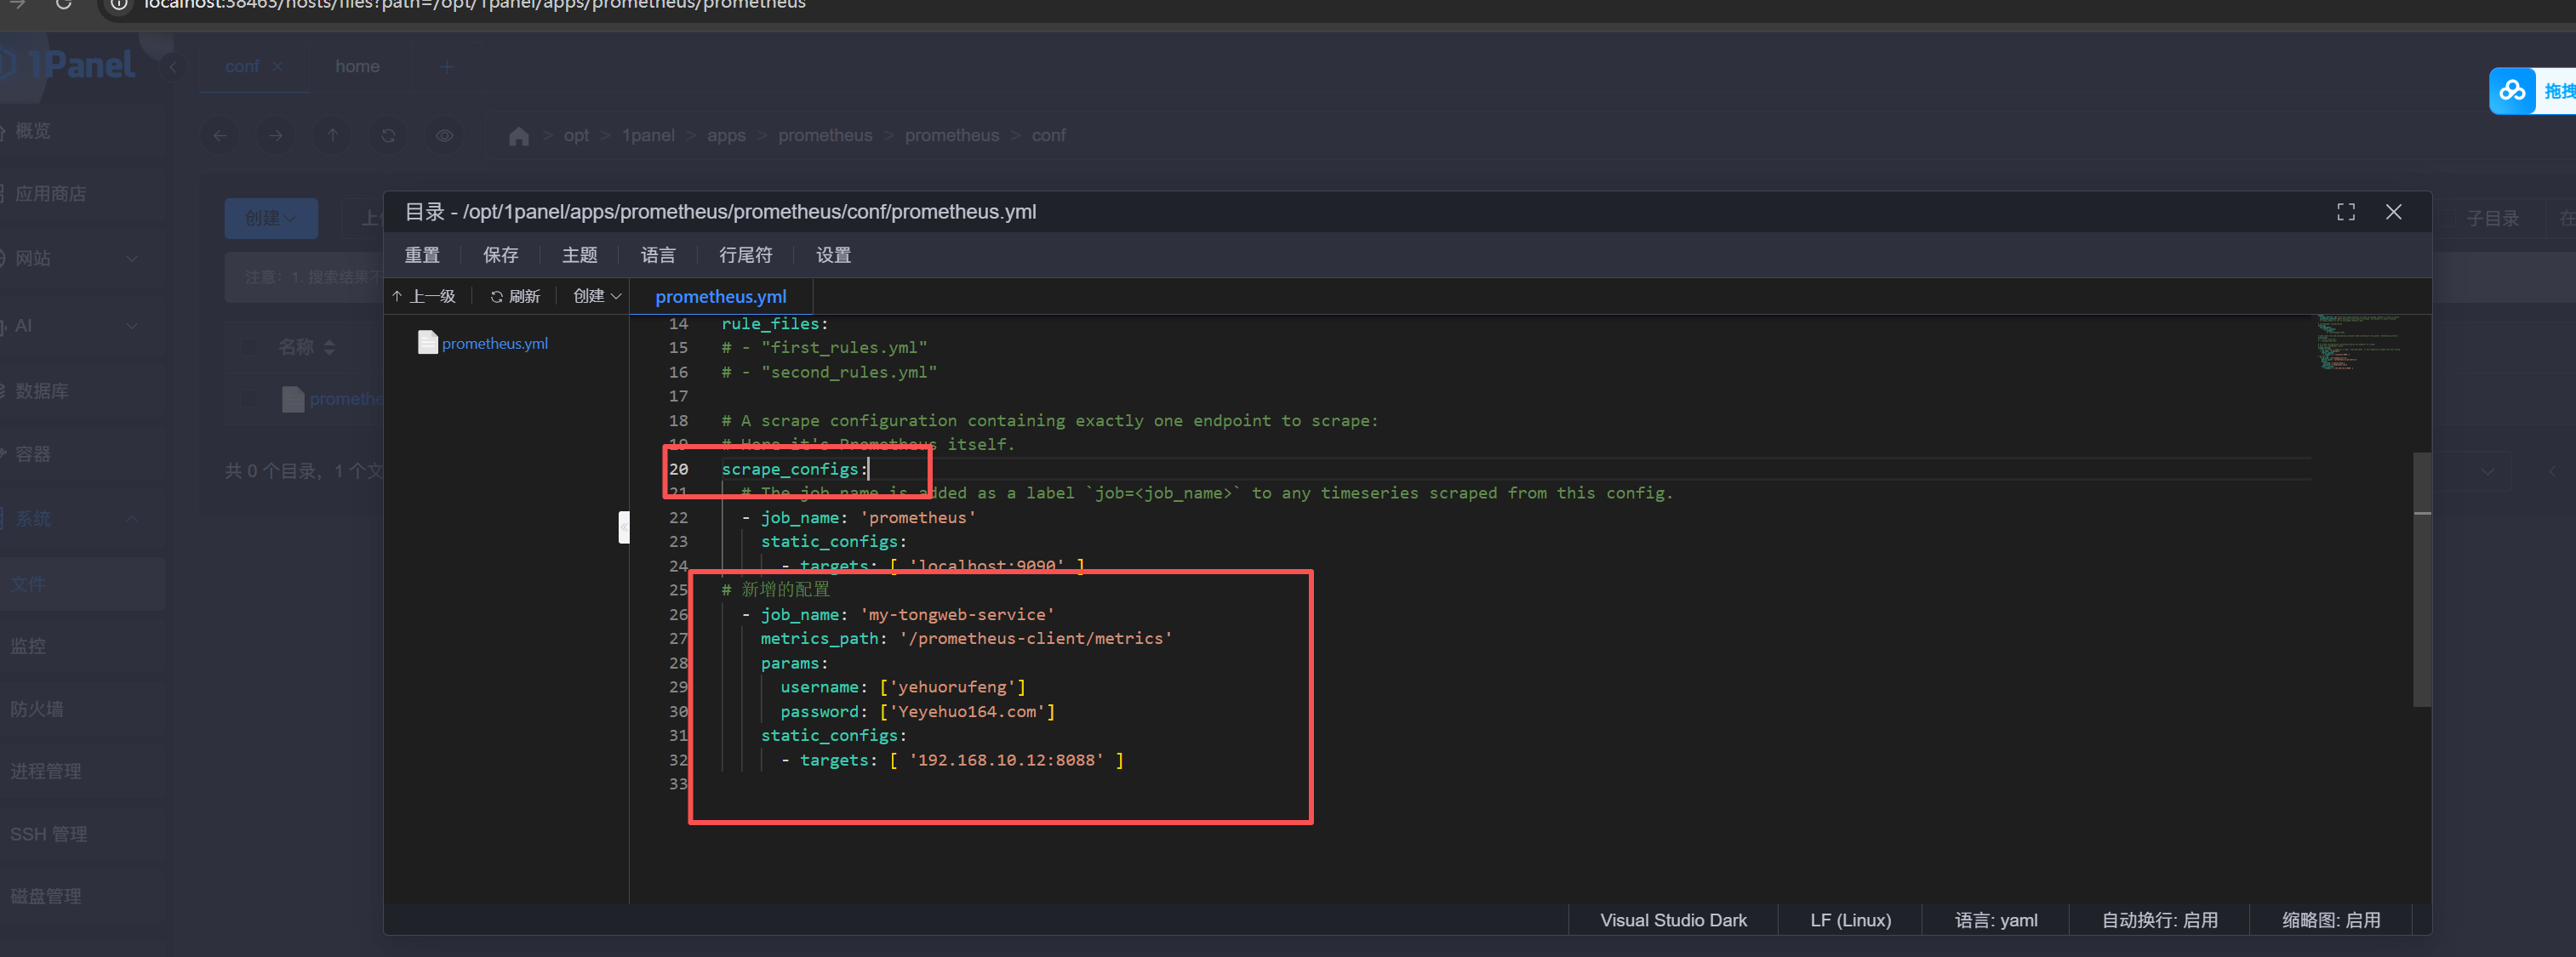2576x957 pixels.
Task: Toggle 自动换行 word wrap in status bar
Action: (x=2159, y=920)
